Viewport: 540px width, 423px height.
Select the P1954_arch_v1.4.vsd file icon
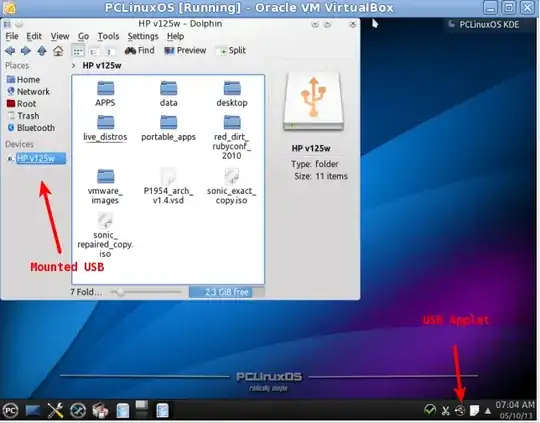click(x=168, y=176)
